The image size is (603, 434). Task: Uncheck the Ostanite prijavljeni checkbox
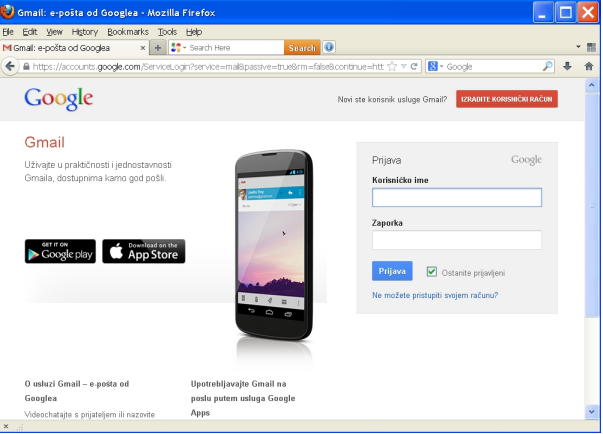pos(431,272)
